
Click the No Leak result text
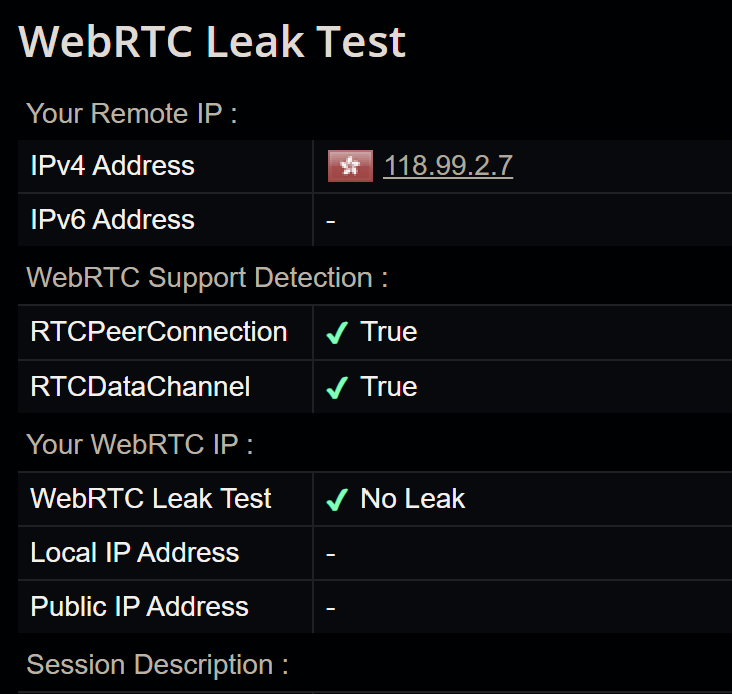[413, 498]
